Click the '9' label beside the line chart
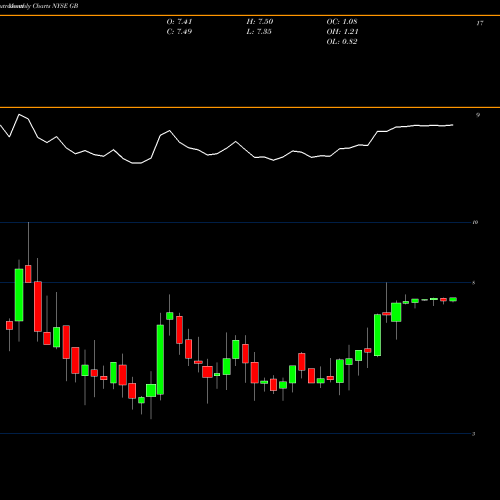Screen dimensions: 500x500 [478, 115]
